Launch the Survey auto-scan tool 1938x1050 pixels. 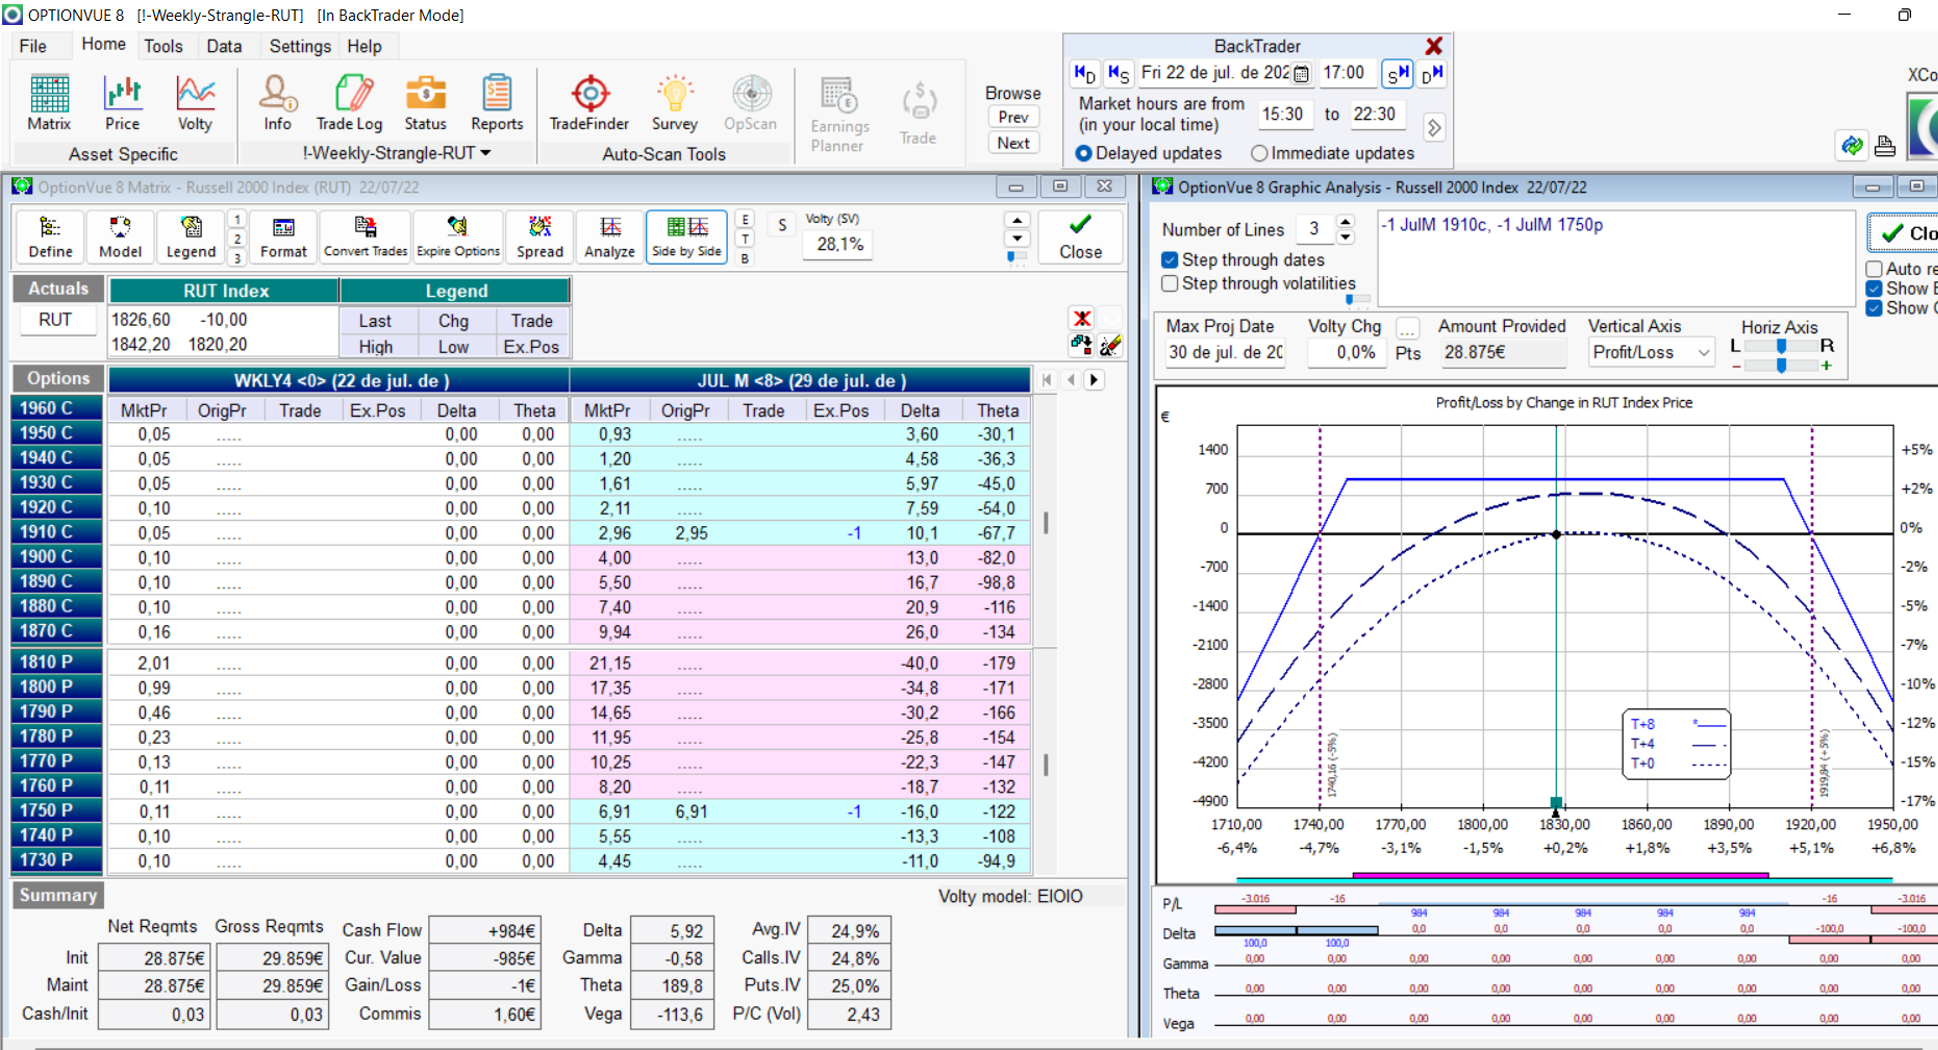click(675, 102)
